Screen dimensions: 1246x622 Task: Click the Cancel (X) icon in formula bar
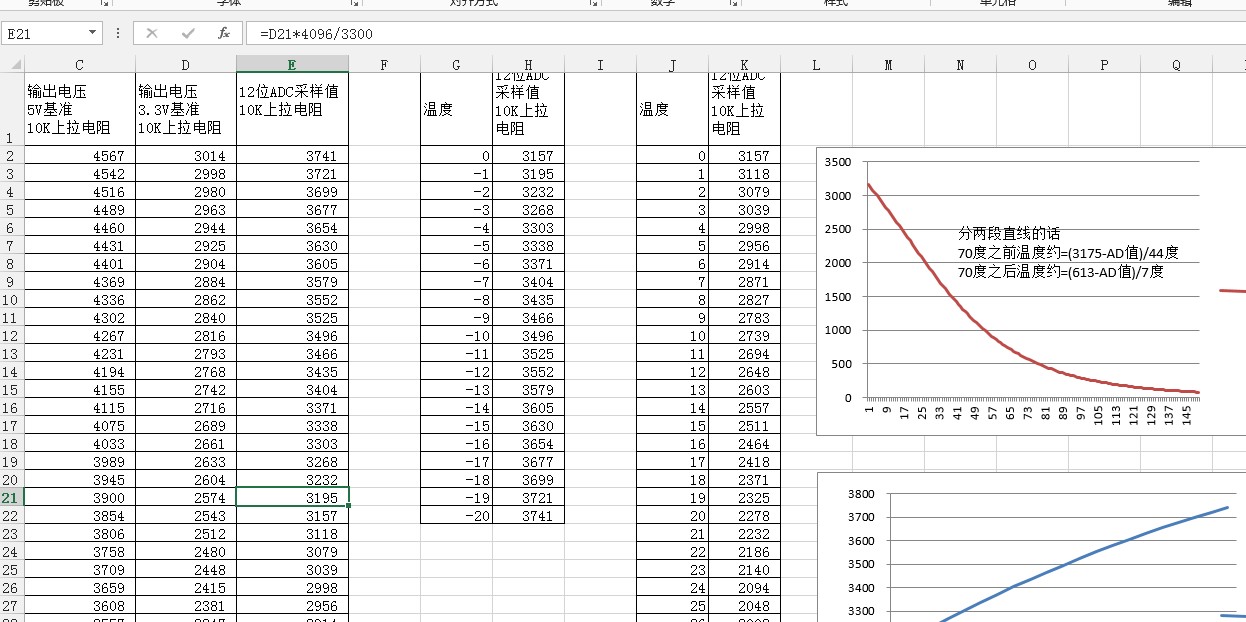(152, 33)
